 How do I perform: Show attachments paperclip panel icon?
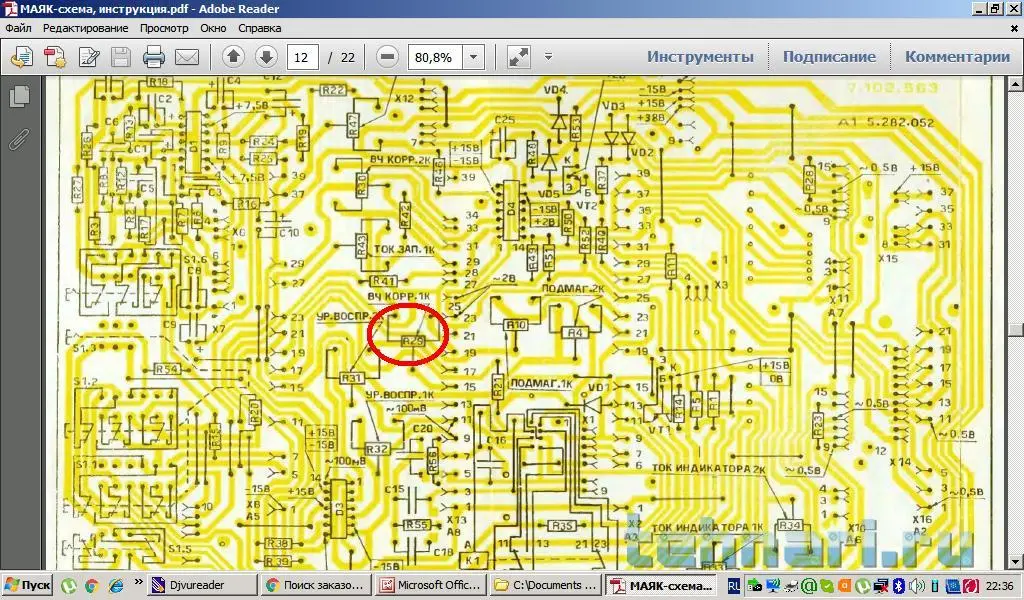20,139
